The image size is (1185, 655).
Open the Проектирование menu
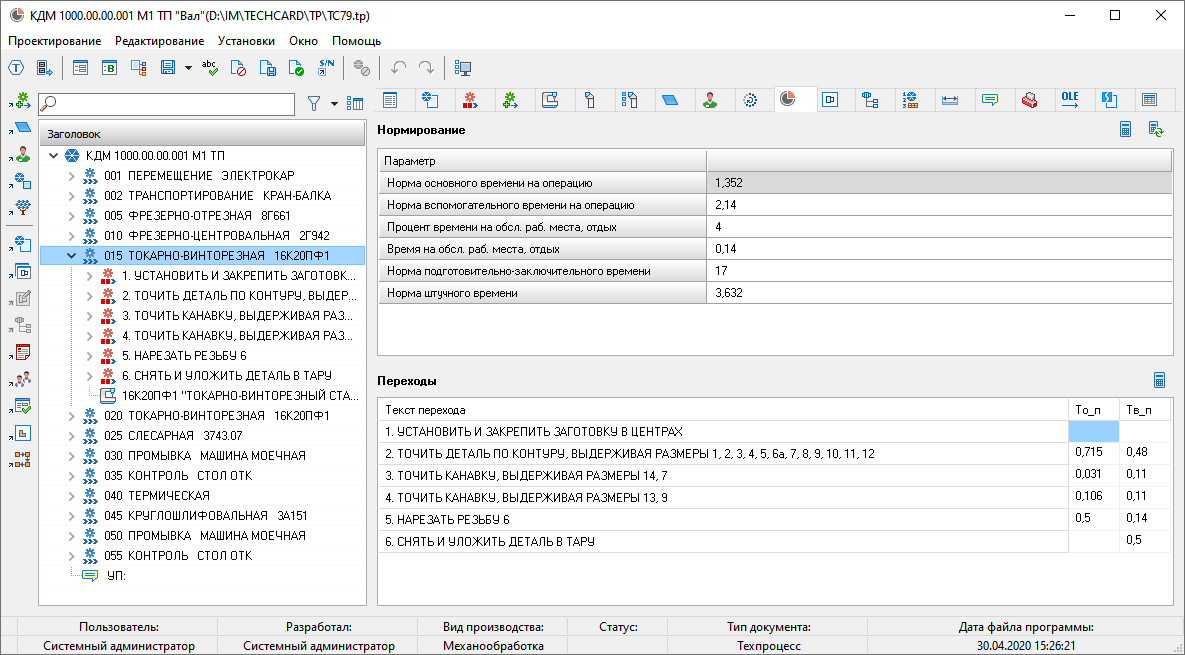click(54, 41)
